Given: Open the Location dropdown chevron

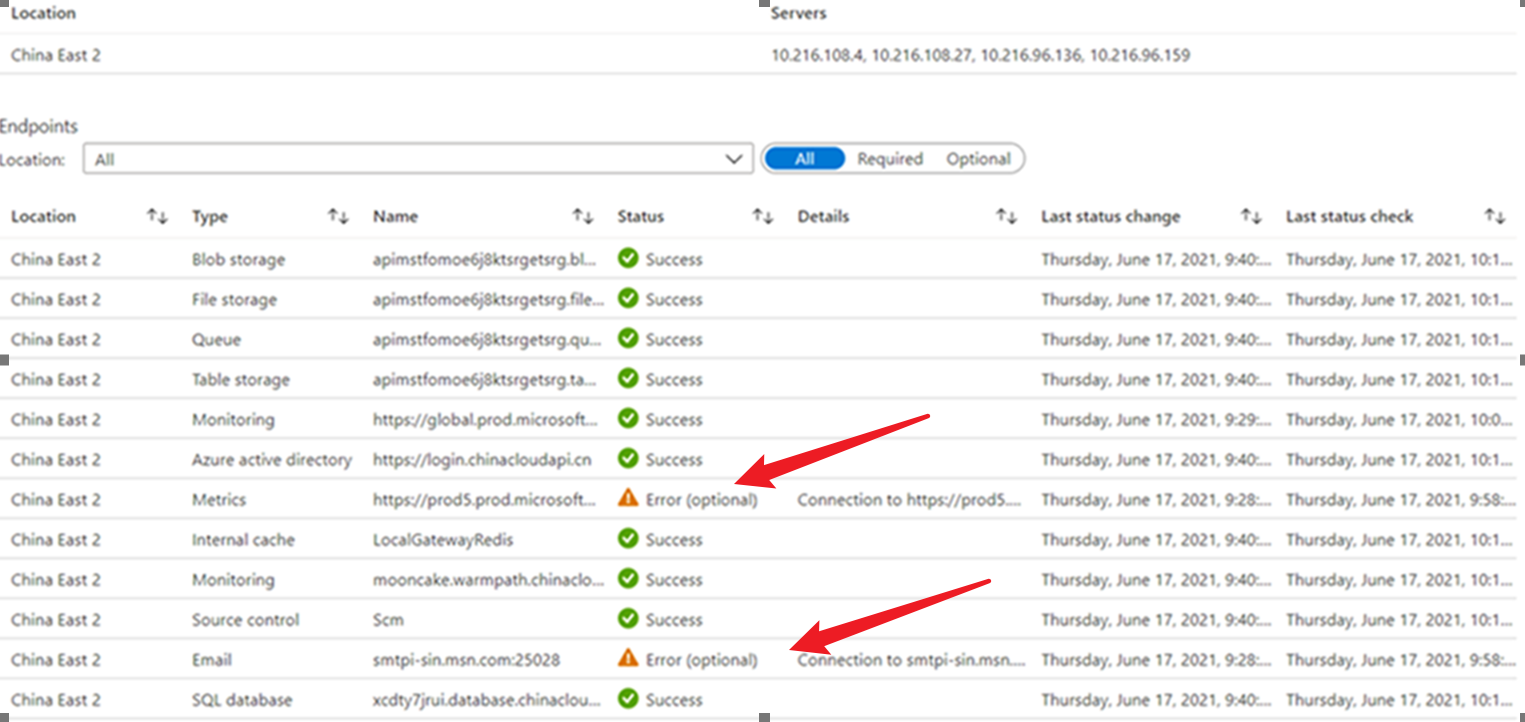Looking at the screenshot, I should click(734, 159).
